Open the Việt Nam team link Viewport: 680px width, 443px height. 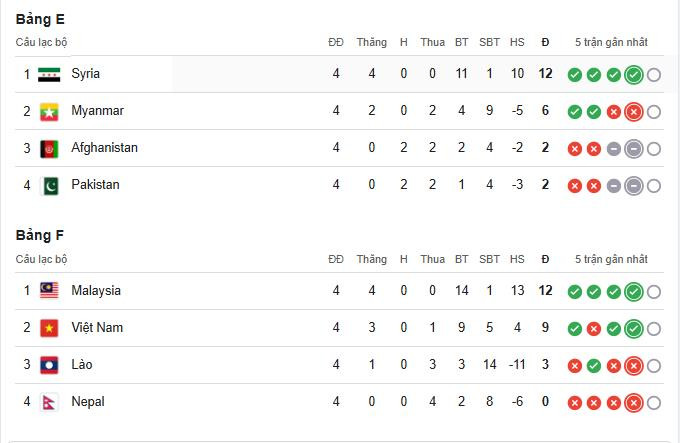tap(96, 328)
